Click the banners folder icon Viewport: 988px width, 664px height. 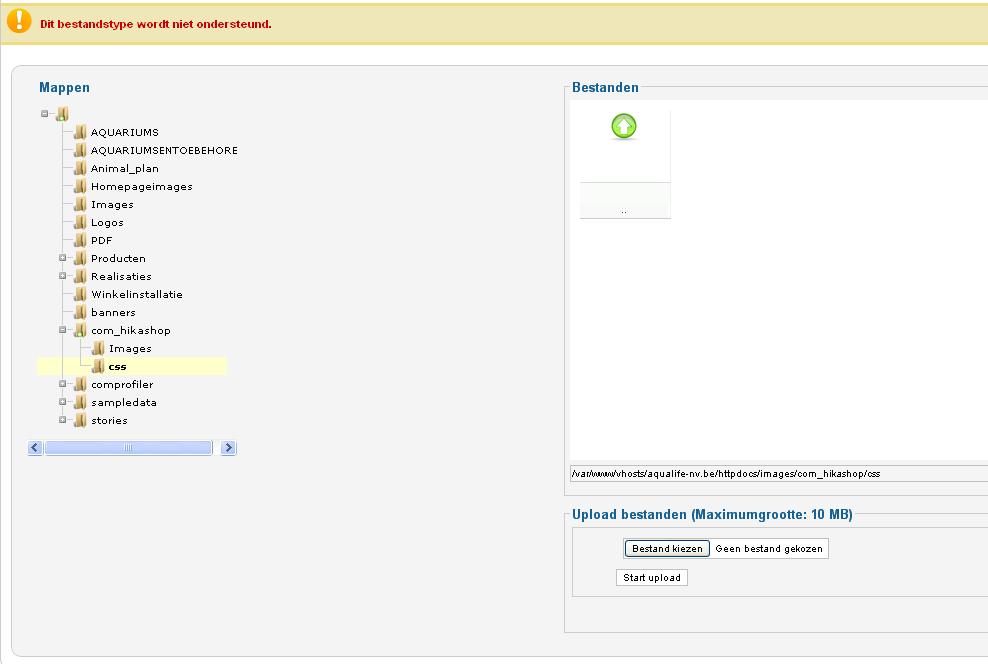(x=80, y=312)
